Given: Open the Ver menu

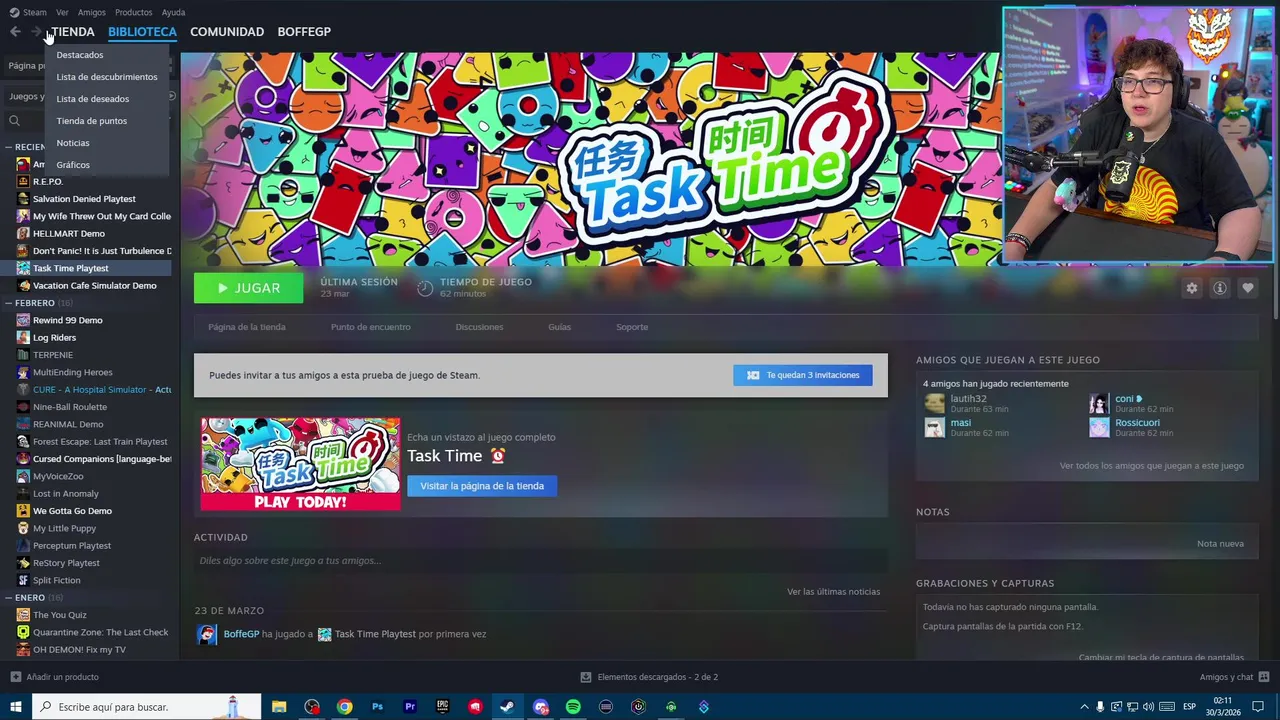Looking at the screenshot, I should pos(62,12).
